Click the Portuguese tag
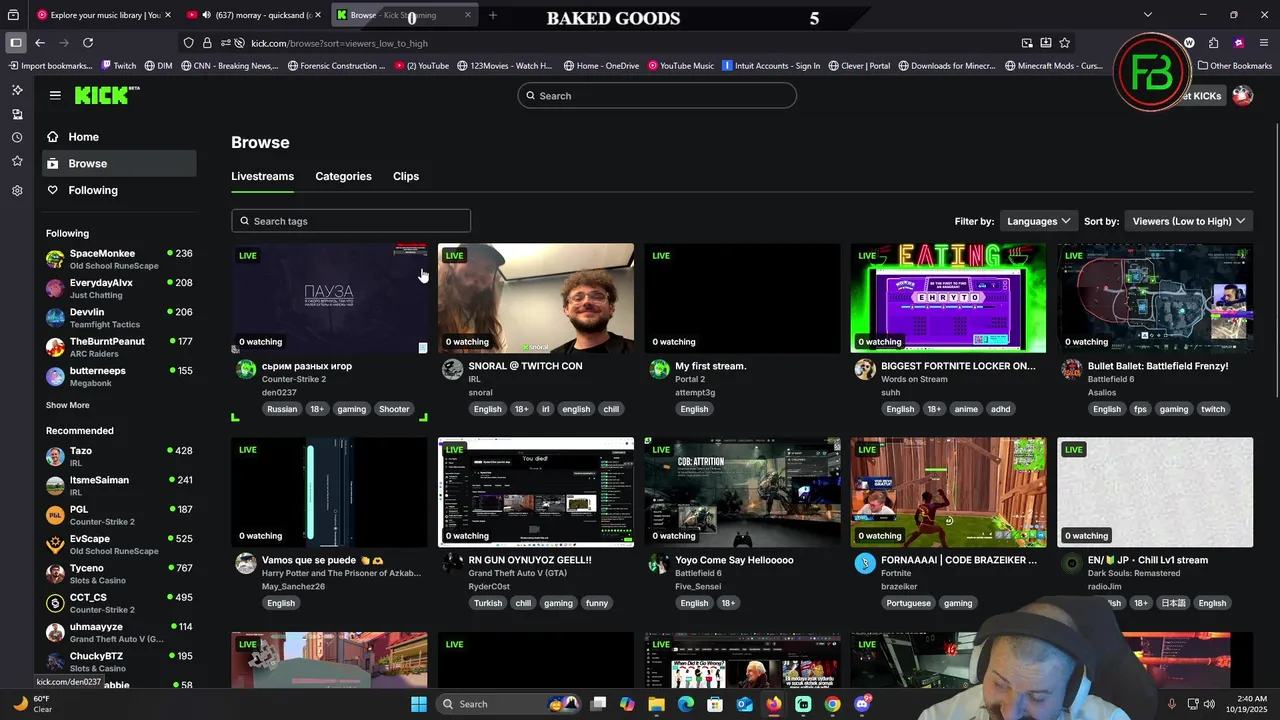The width and height of the screenshot is (1280, 720). tap(908, 603)
